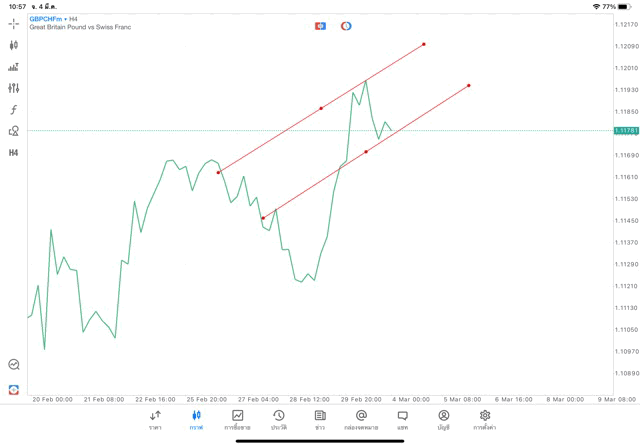Open the candlestick chart type icon

pyautogui.click(x=14, y=45)
